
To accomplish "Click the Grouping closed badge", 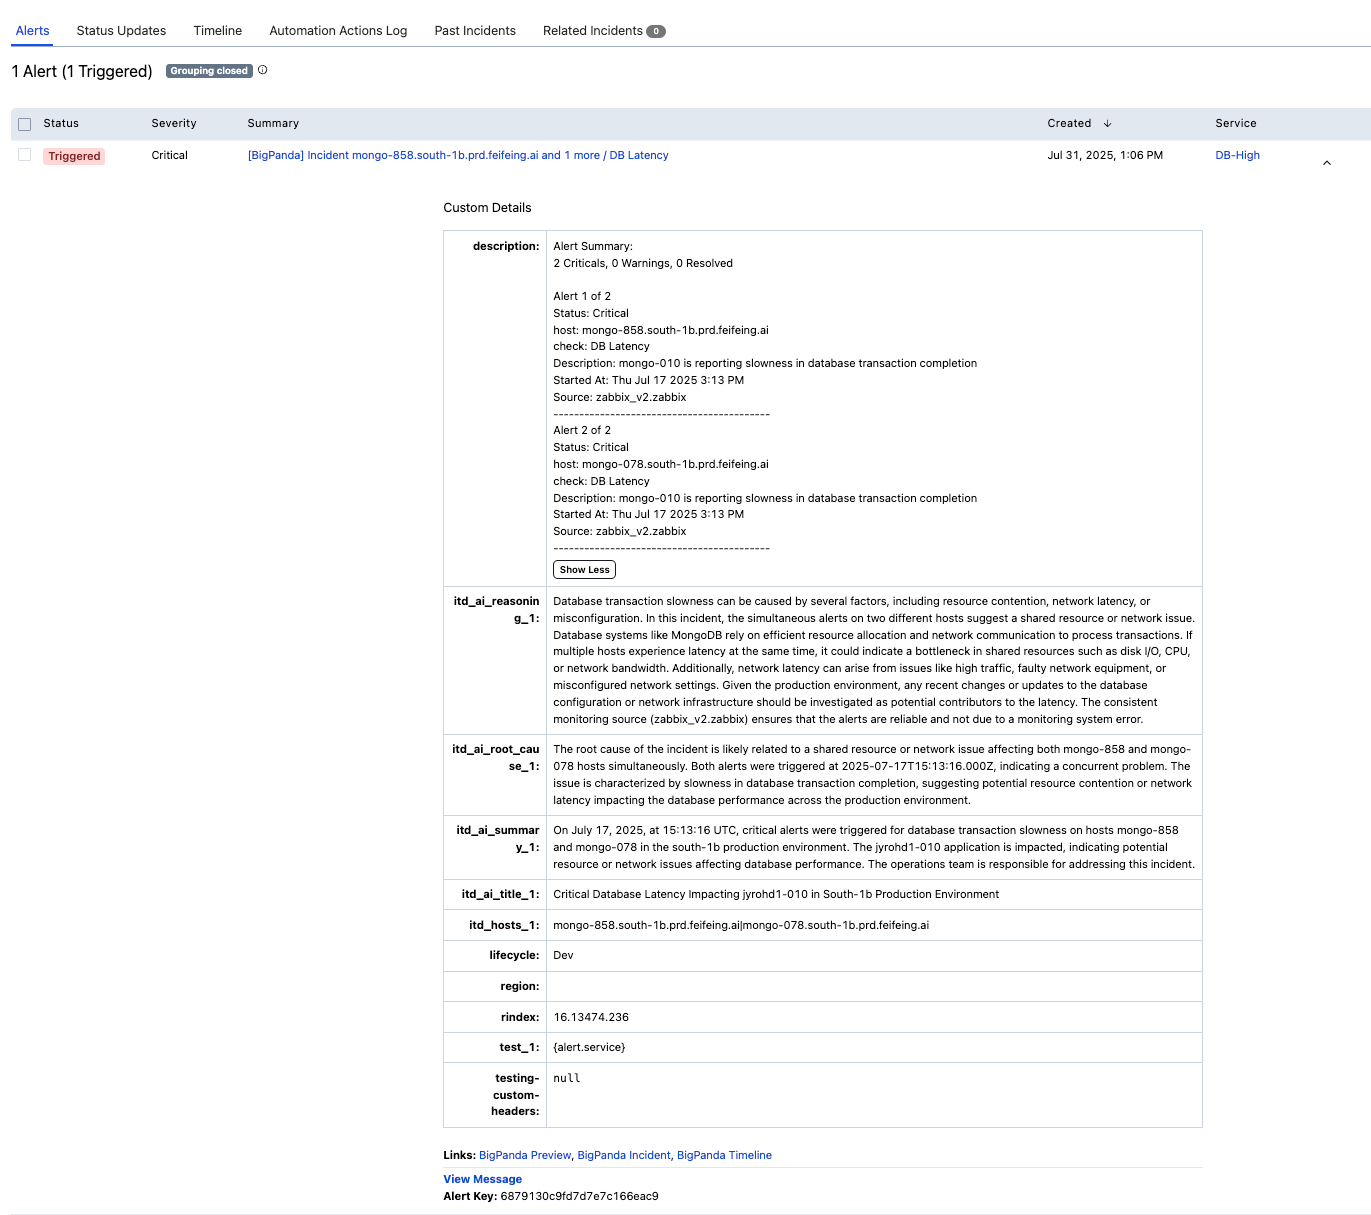I will [x=208, y=70].
